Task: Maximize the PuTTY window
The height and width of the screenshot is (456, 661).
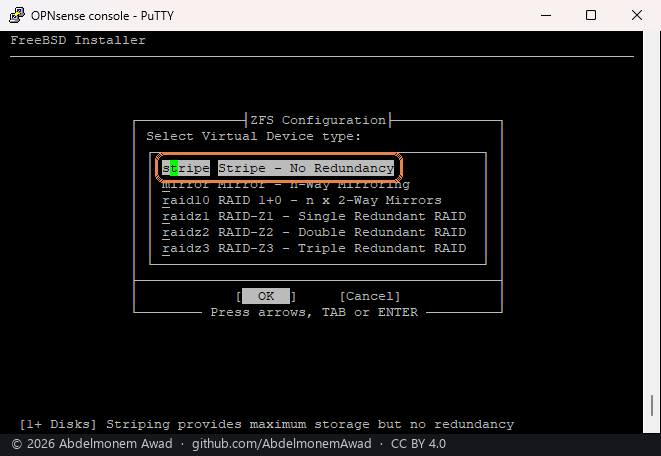Action: (591, 15)
